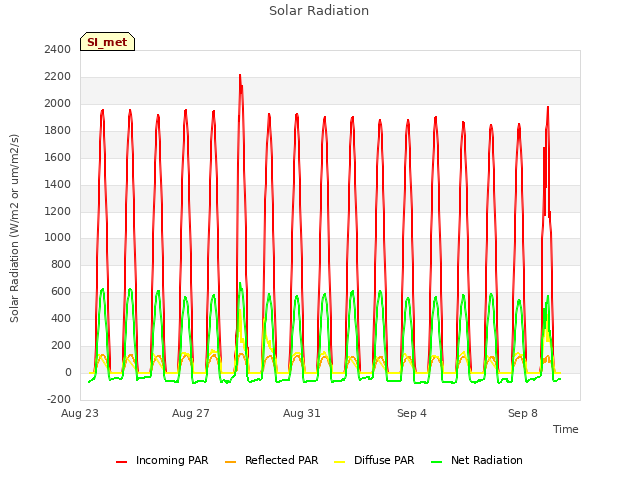Screen dimensions: 640x480
Task: Click the 400 y-axis tick label
Action: (61, 318)
